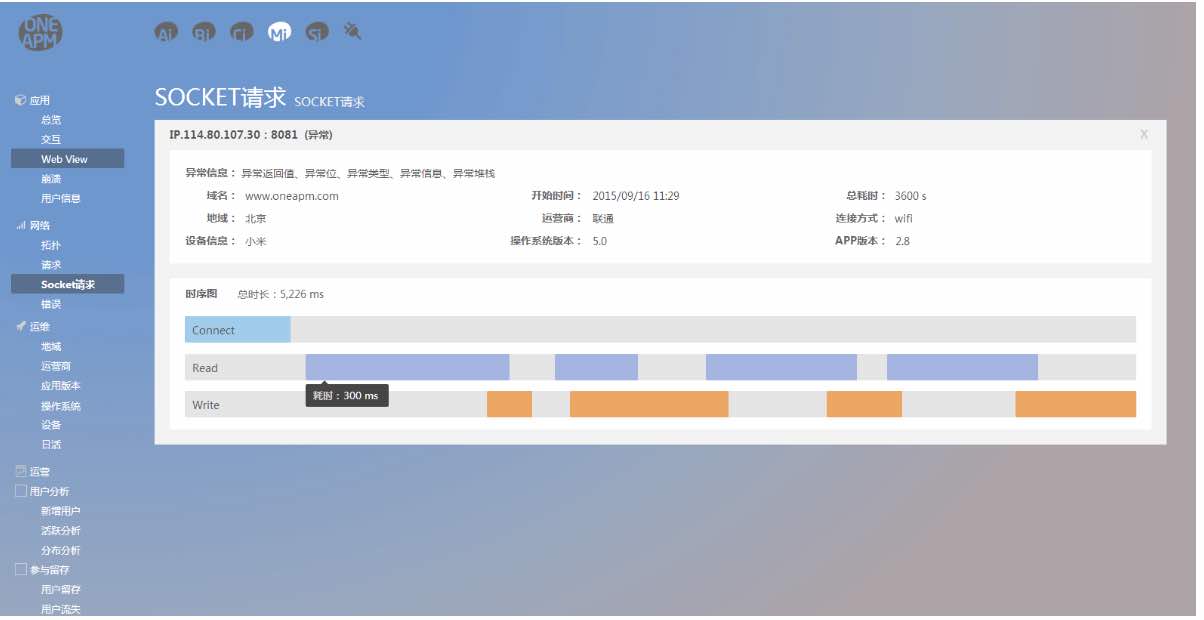The height and width of the screenshot is (620, 1204).
Task: Select Socket请求 in the sidebar
Action: (68, 285)
